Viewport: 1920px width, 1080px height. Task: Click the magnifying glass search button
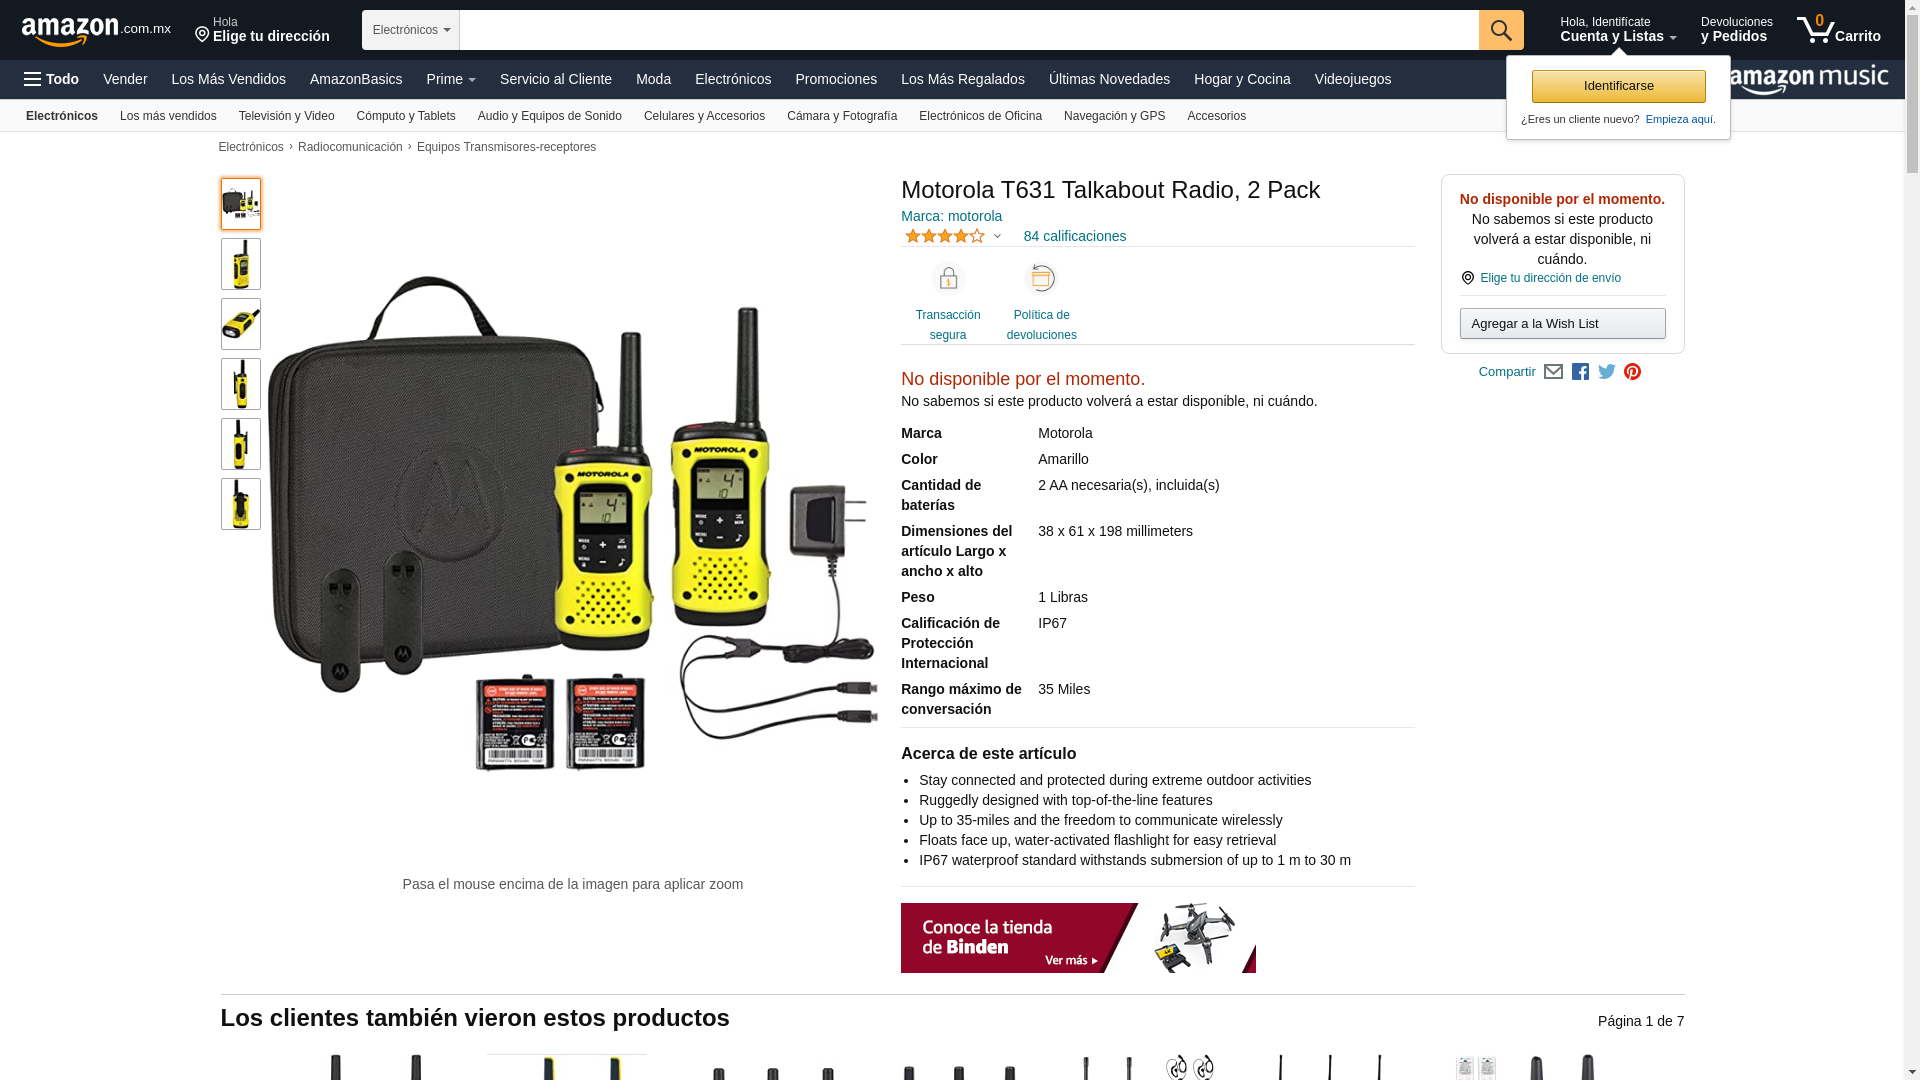point(1501,30)
